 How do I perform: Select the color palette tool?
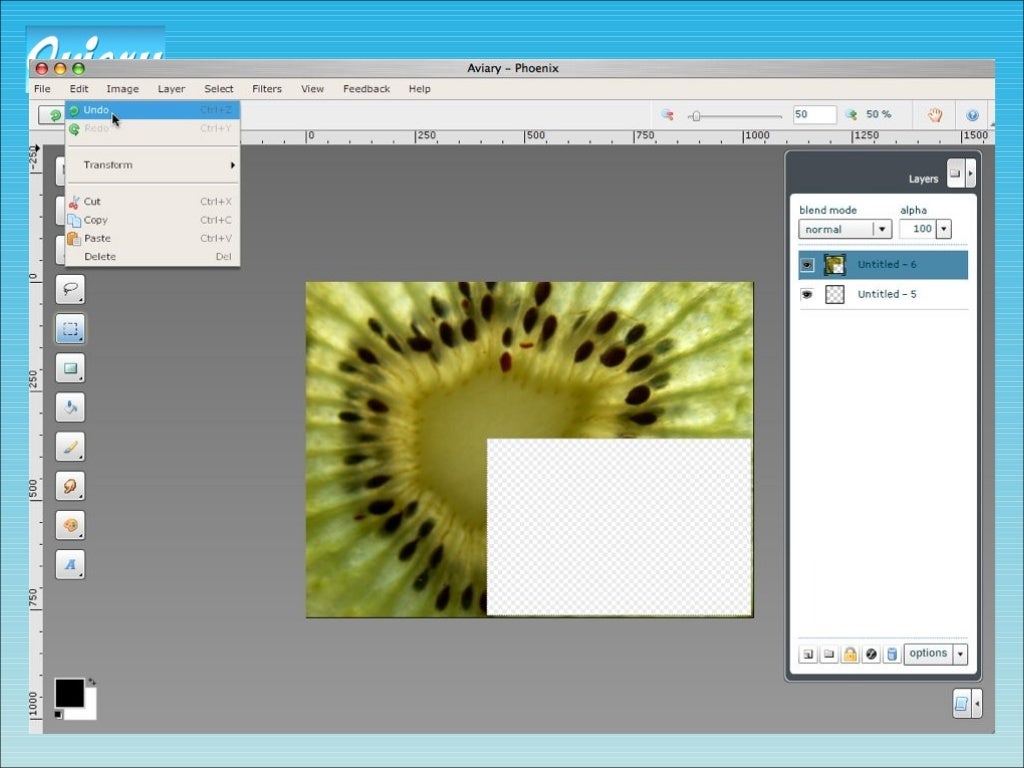tap(70, 525)
